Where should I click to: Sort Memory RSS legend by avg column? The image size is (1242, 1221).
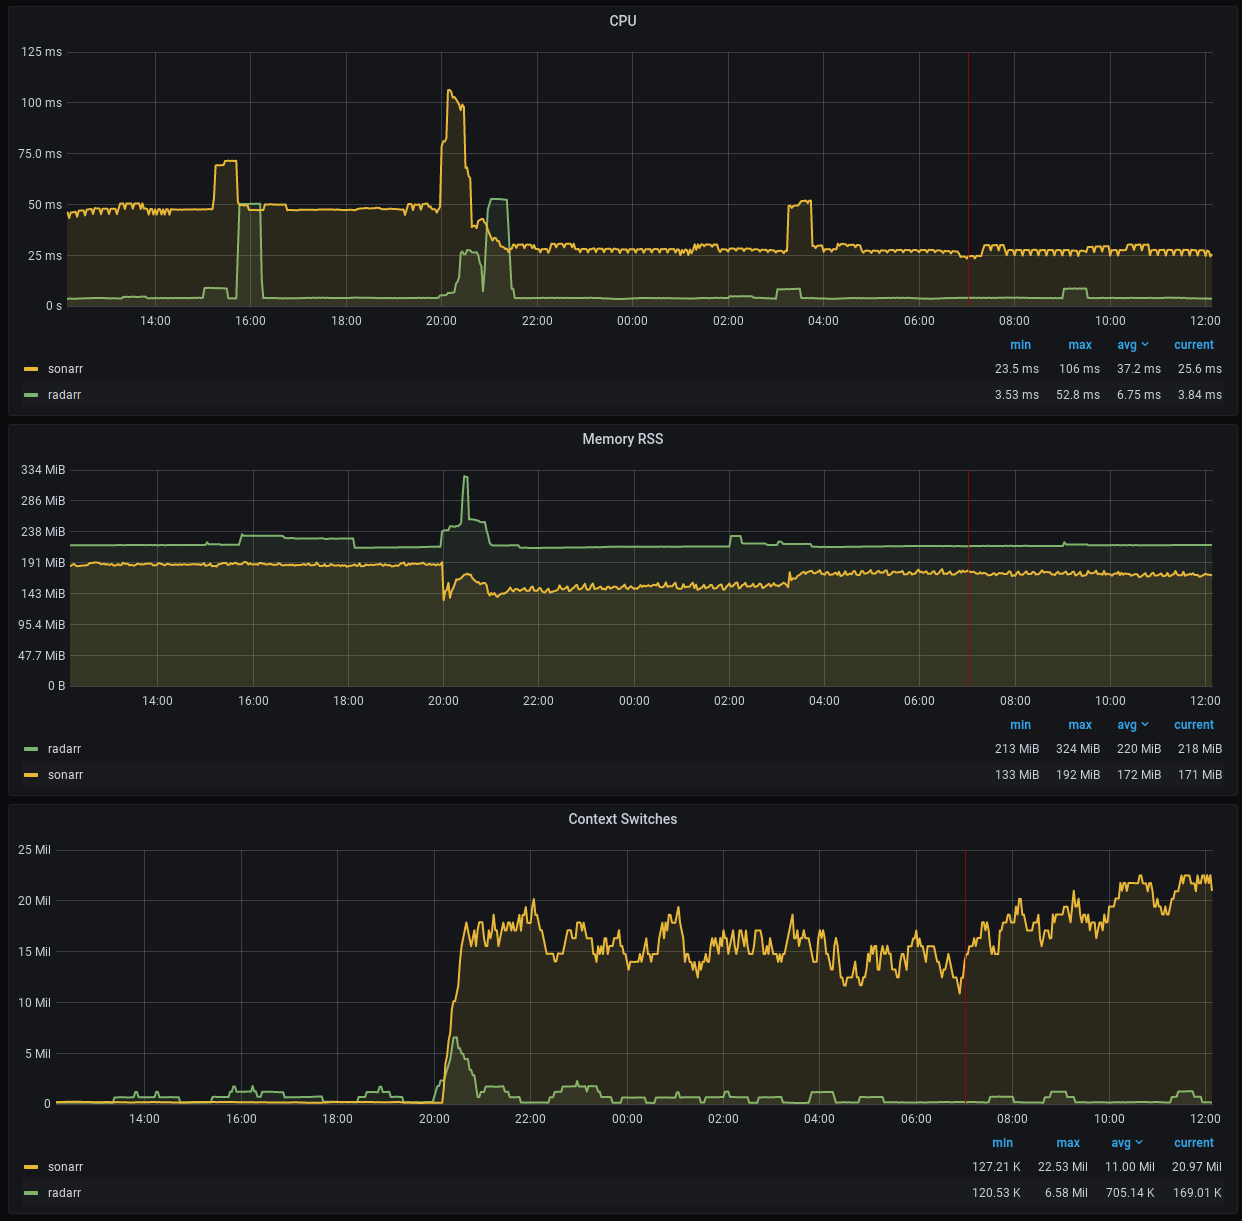1127,725
